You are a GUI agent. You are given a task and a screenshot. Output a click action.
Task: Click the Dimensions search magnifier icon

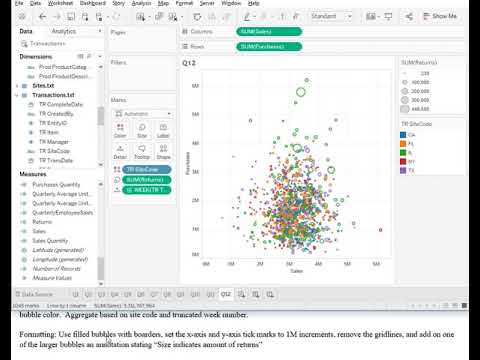click(x=89, y=56)
